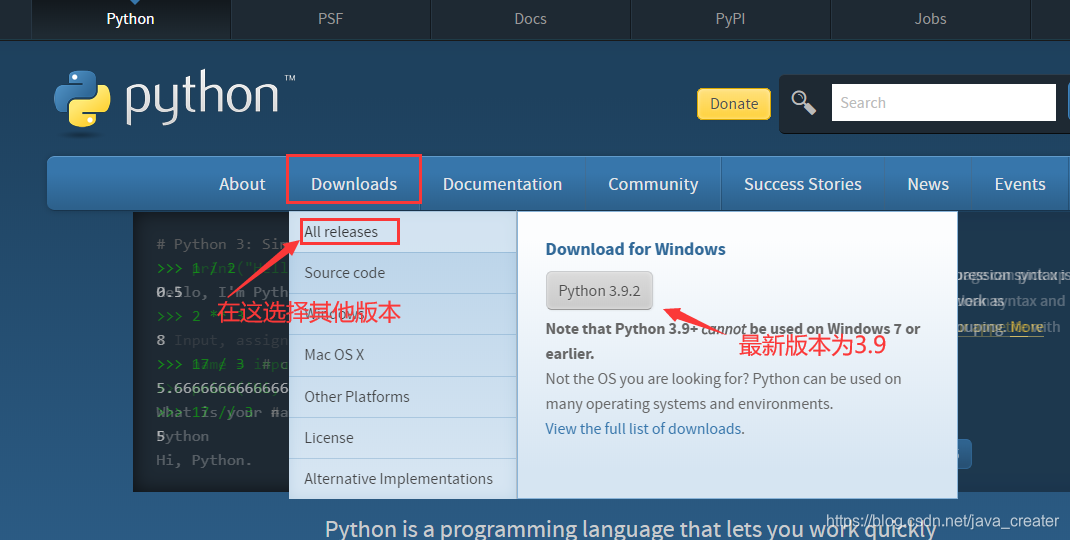Select Other Platforms in Downloads dropdown

(x=403, y=397)
